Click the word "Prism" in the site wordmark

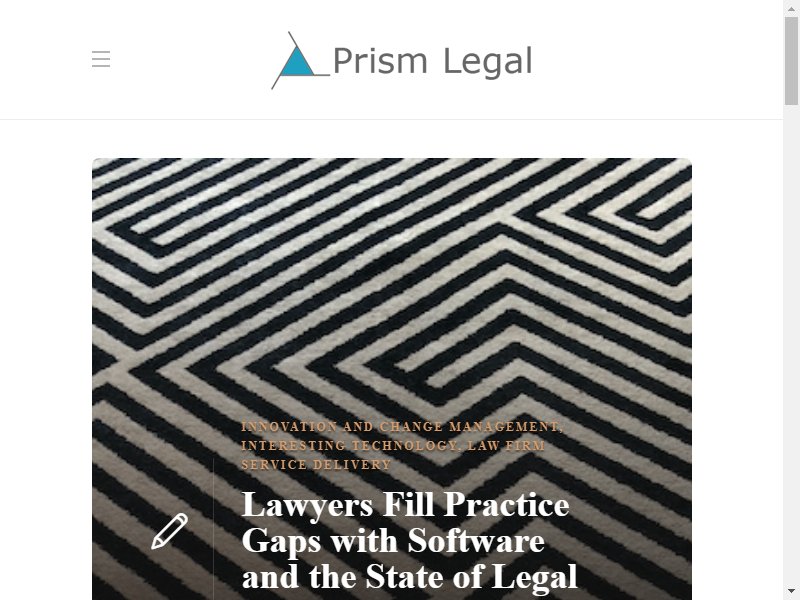[380, 61]
